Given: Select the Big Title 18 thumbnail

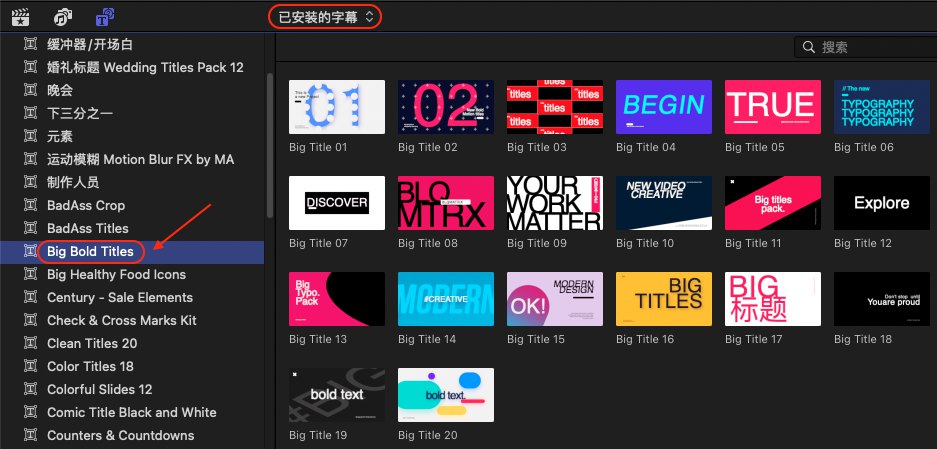Looking at the screenshot, I should [x=882, y=299].
